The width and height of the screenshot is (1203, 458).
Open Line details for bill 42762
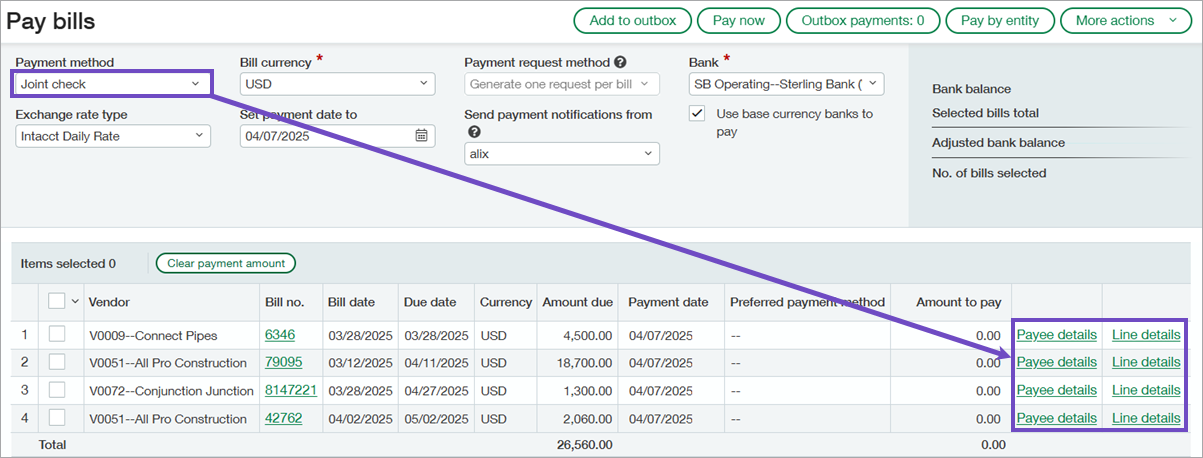(1146, 418)
